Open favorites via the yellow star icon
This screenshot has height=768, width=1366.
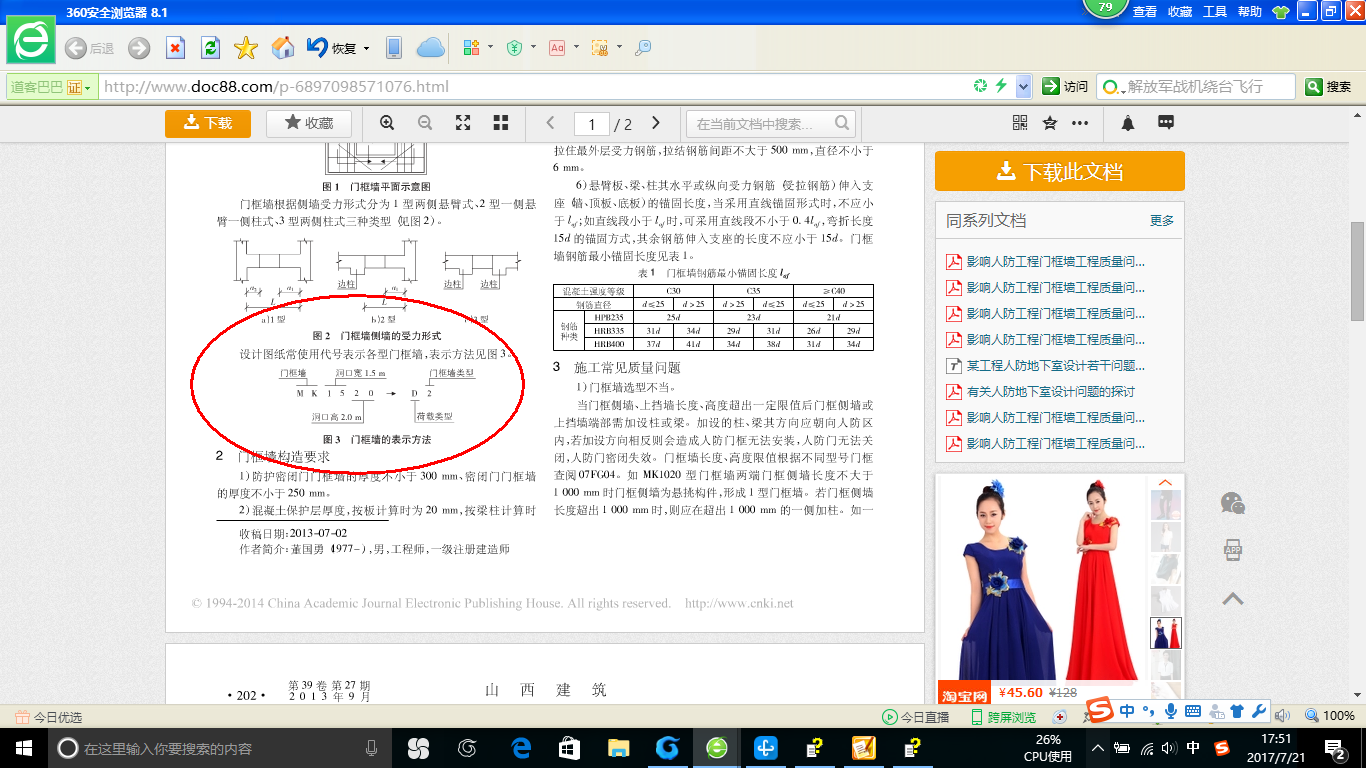[246, 48]
